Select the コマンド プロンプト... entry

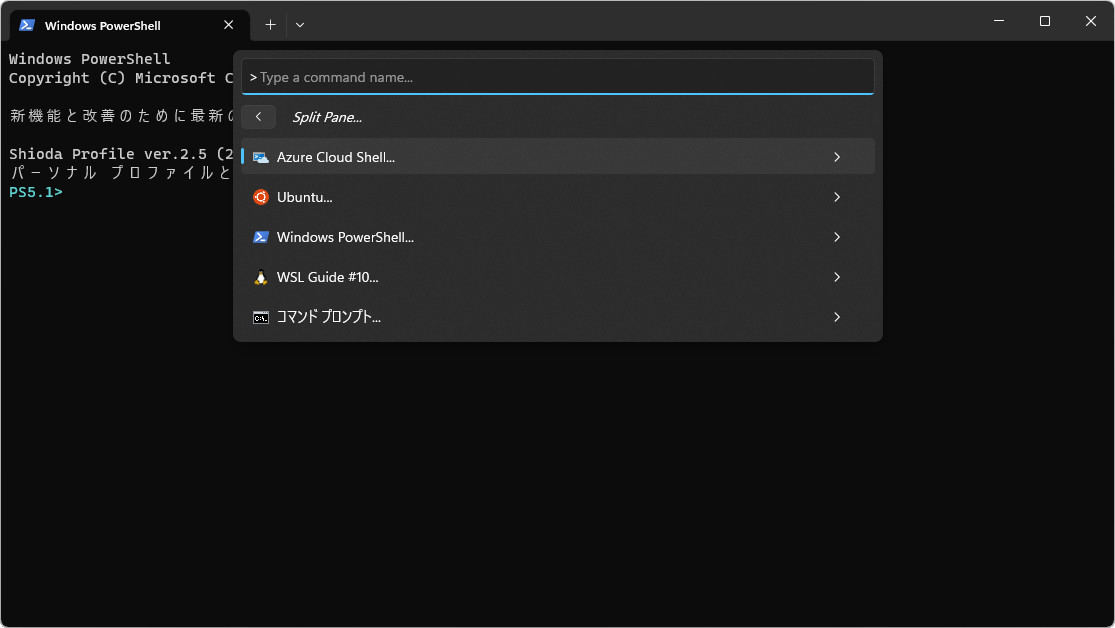[x=558, y=317]
